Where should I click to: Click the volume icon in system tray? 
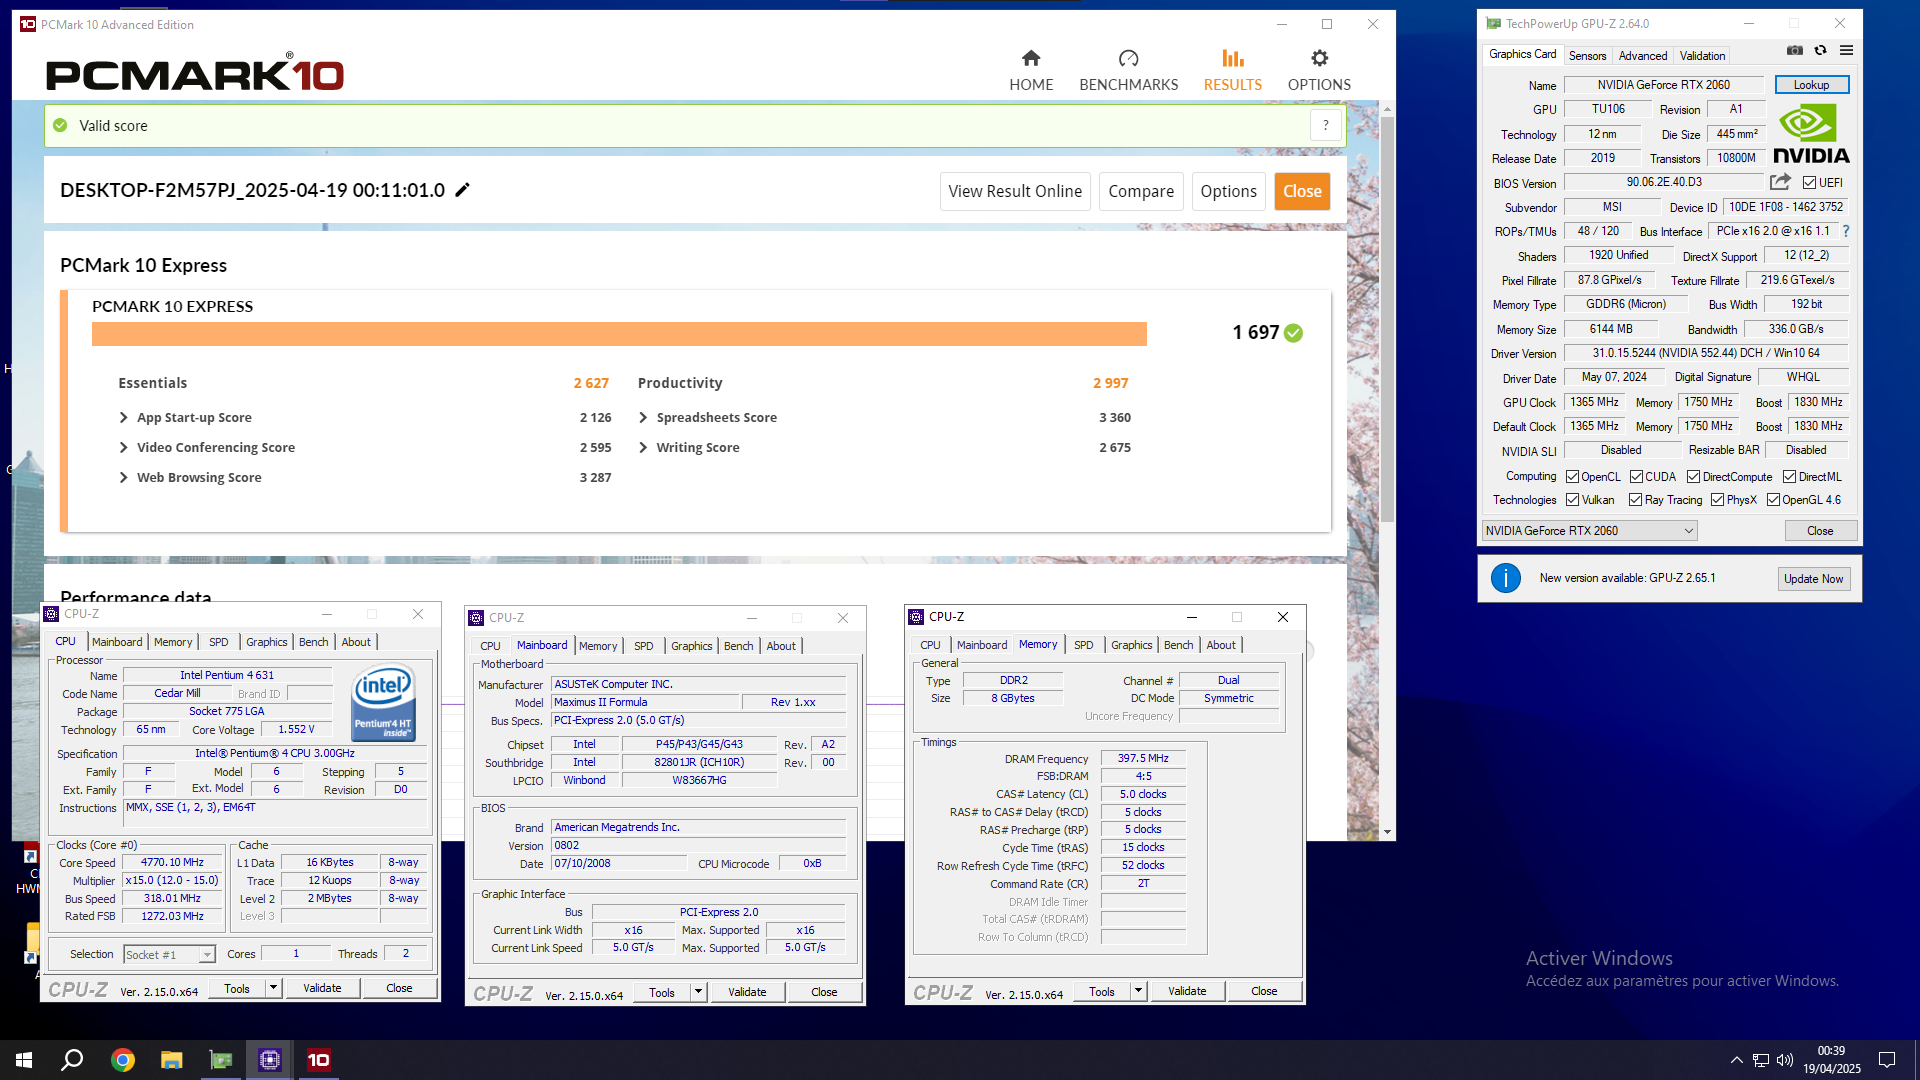(x=1785, y=1060)
